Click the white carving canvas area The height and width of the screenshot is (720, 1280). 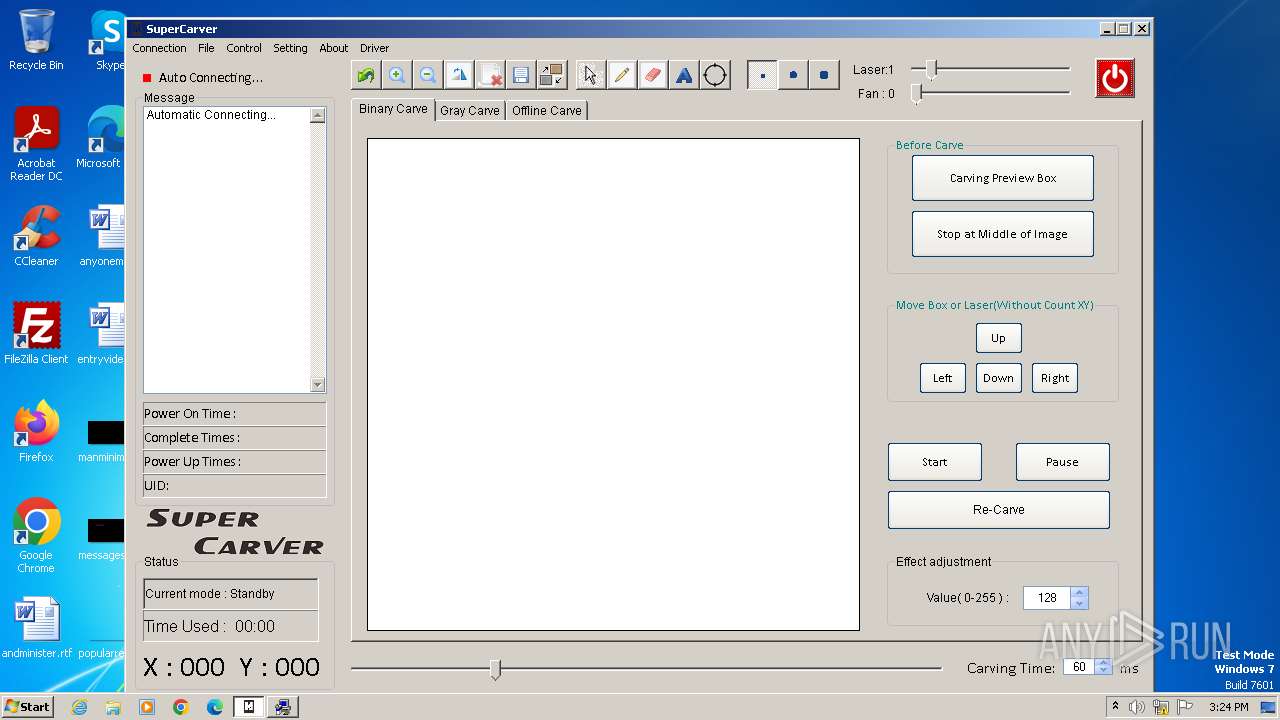coord(613,385)
